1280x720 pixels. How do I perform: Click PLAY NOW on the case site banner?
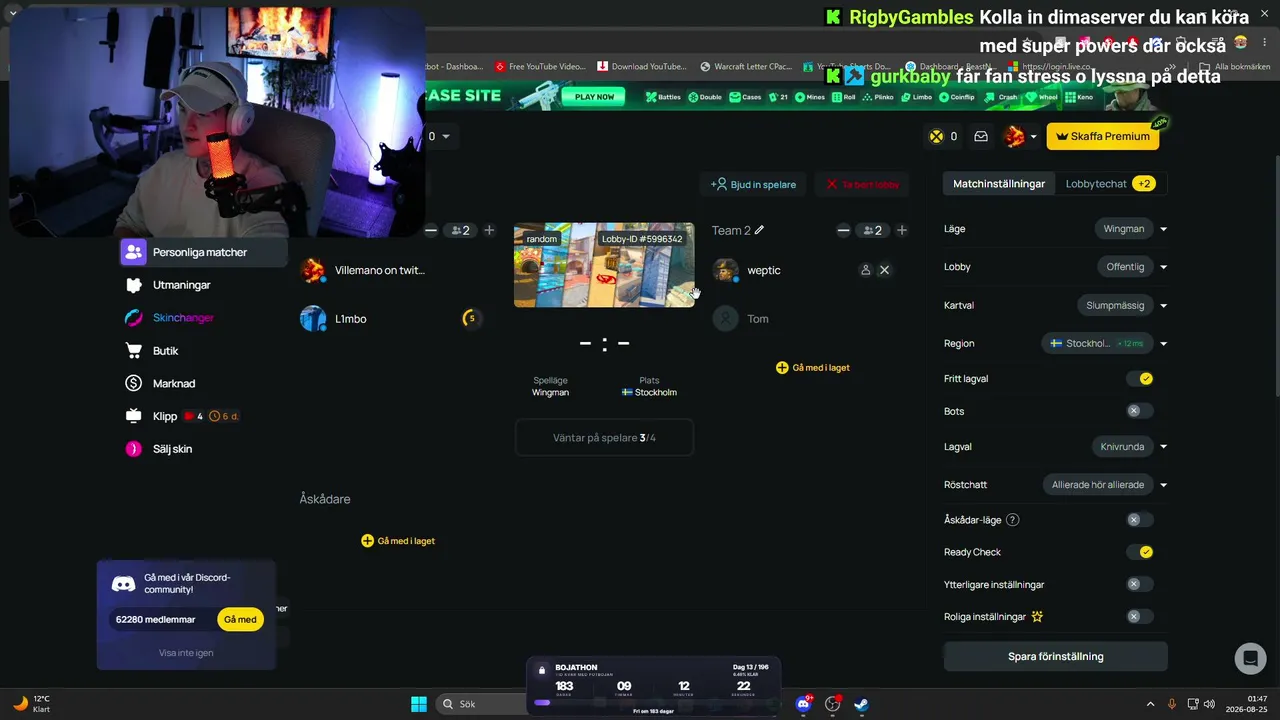(594, 97)
